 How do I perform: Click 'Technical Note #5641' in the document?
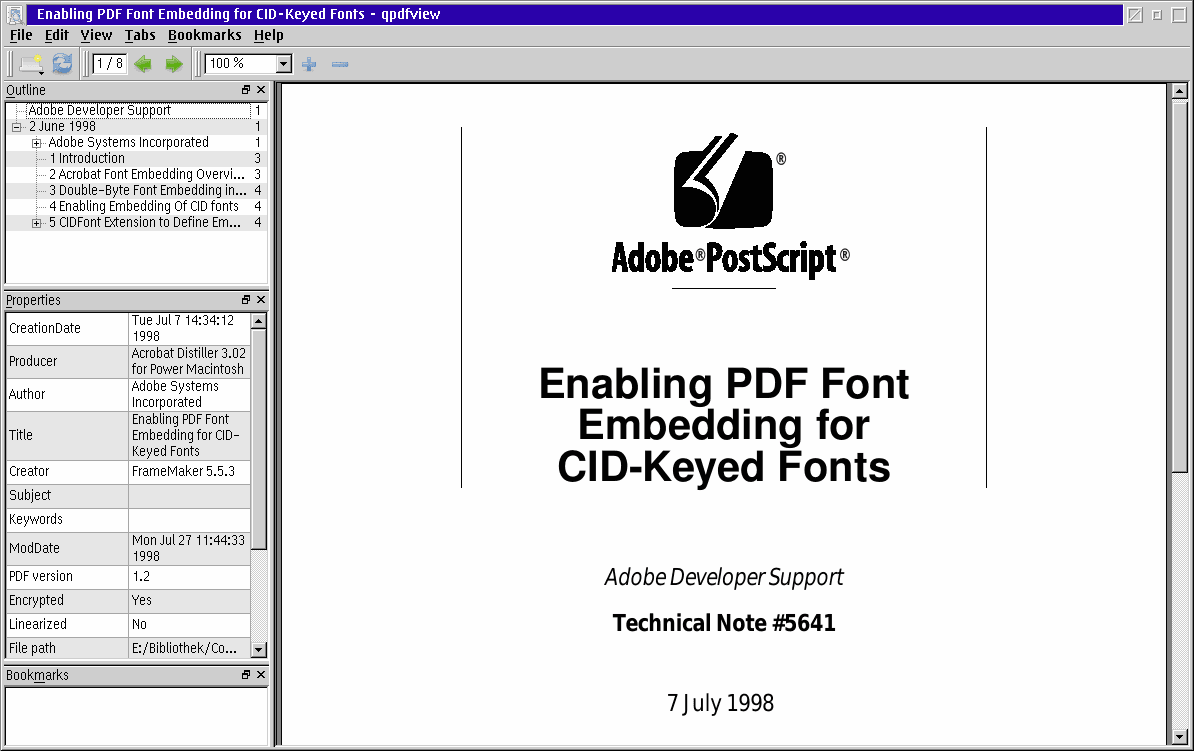(724, 623)
